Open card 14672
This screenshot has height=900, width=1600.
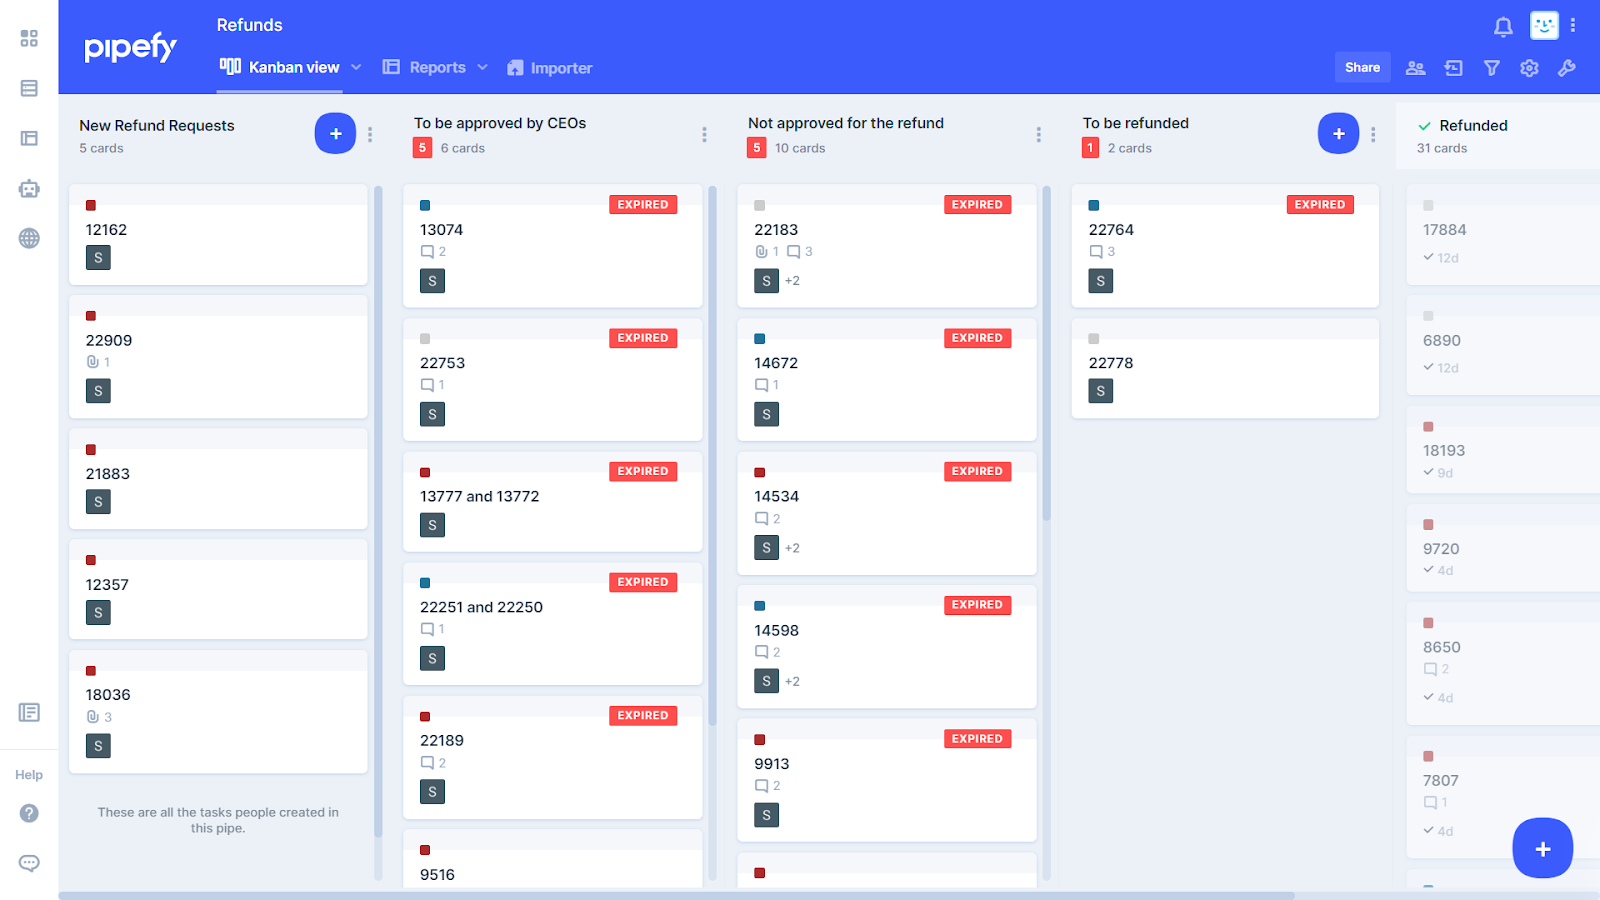click(x=887, y=380)
